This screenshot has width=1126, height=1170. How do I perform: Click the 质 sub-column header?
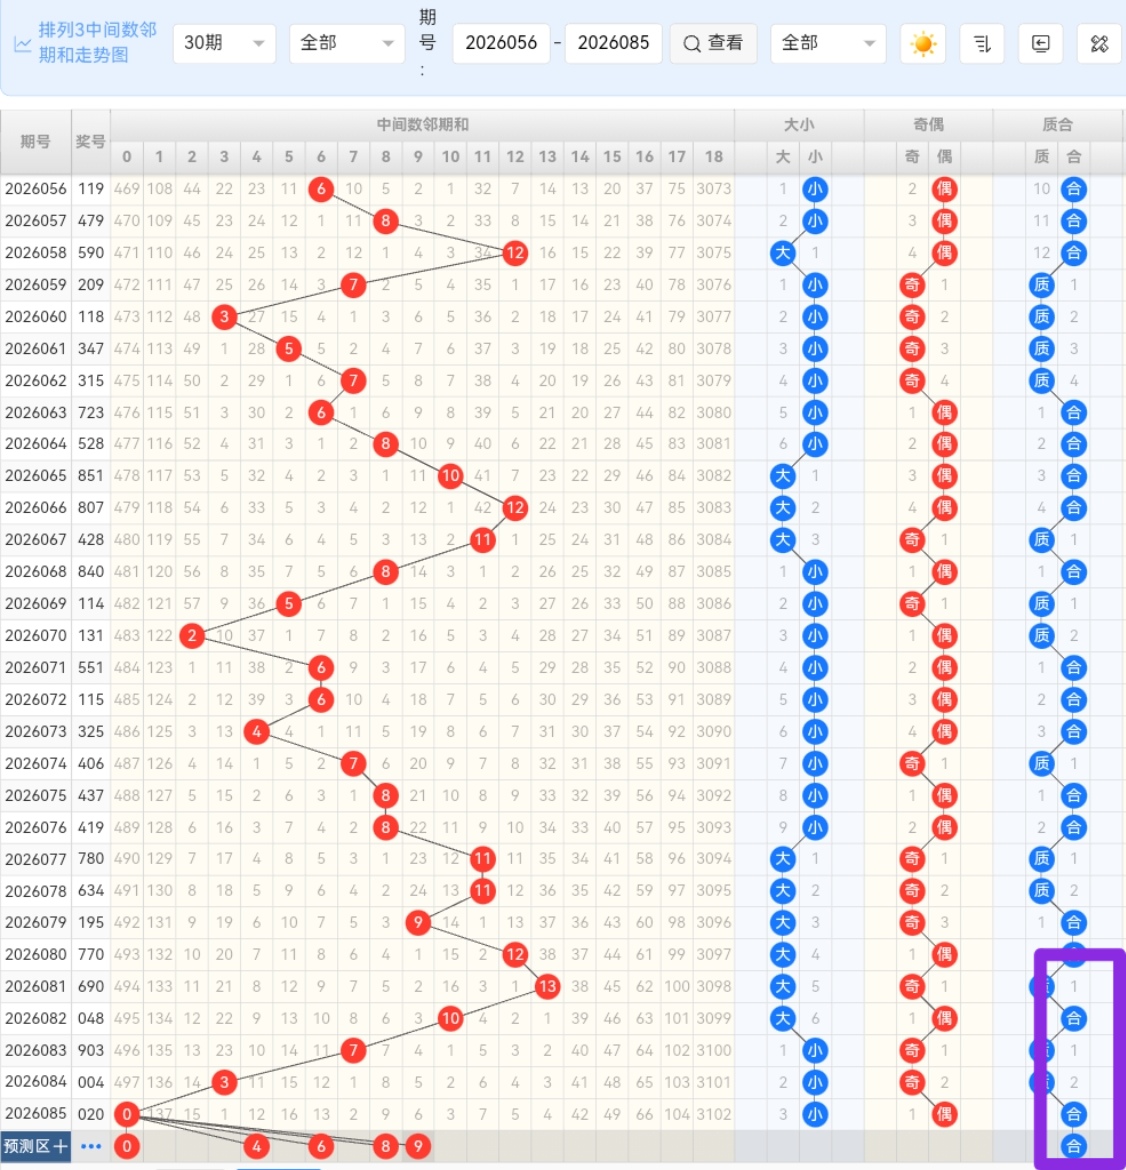1042,157
